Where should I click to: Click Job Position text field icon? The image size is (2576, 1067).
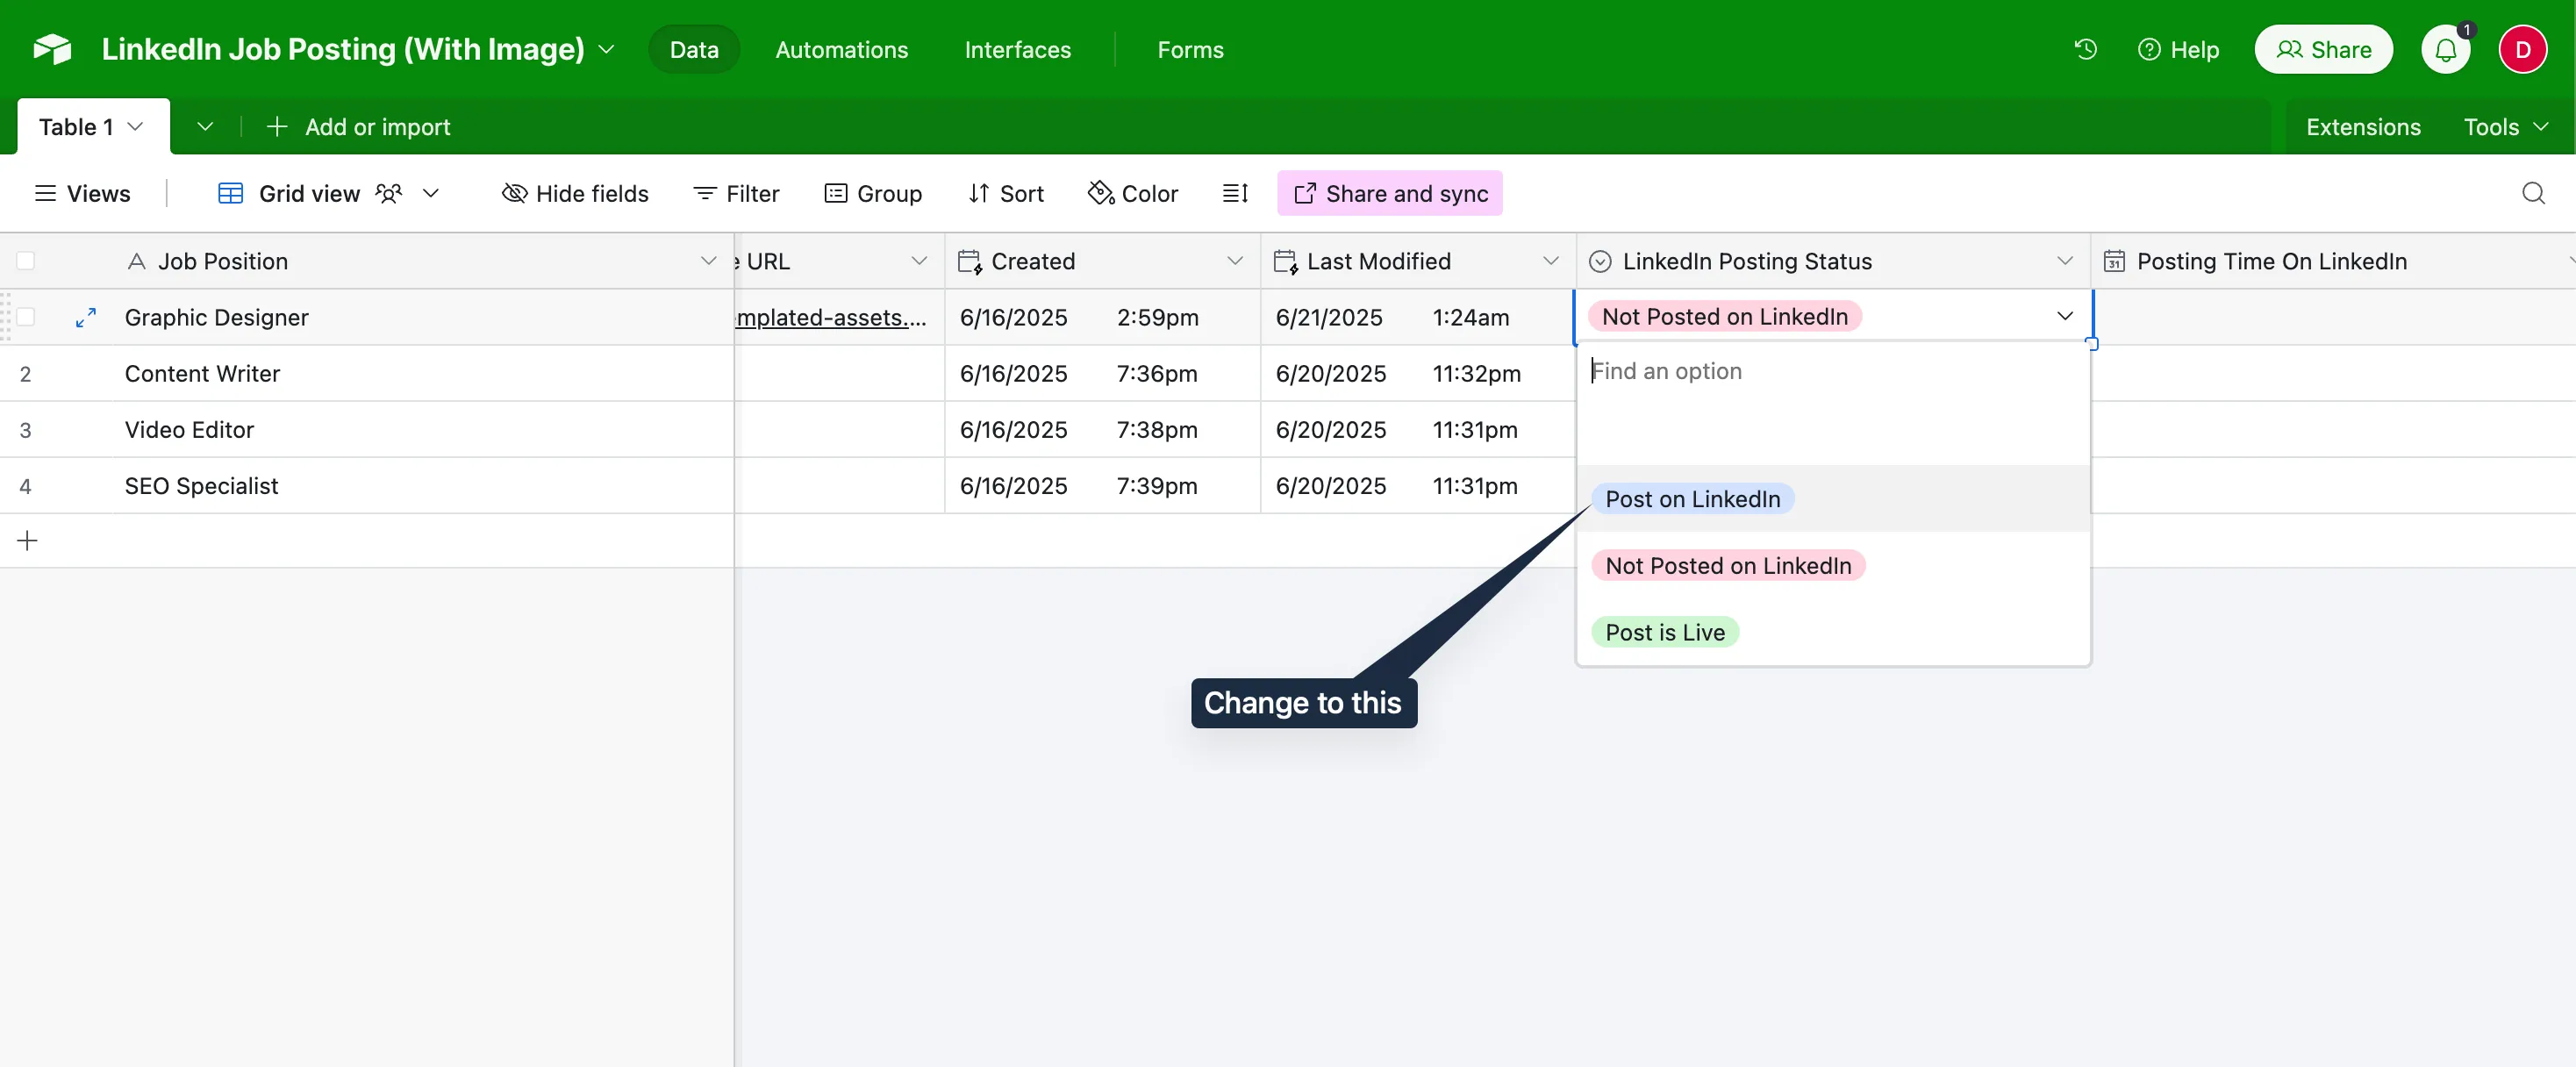click(x=137, y=262)
